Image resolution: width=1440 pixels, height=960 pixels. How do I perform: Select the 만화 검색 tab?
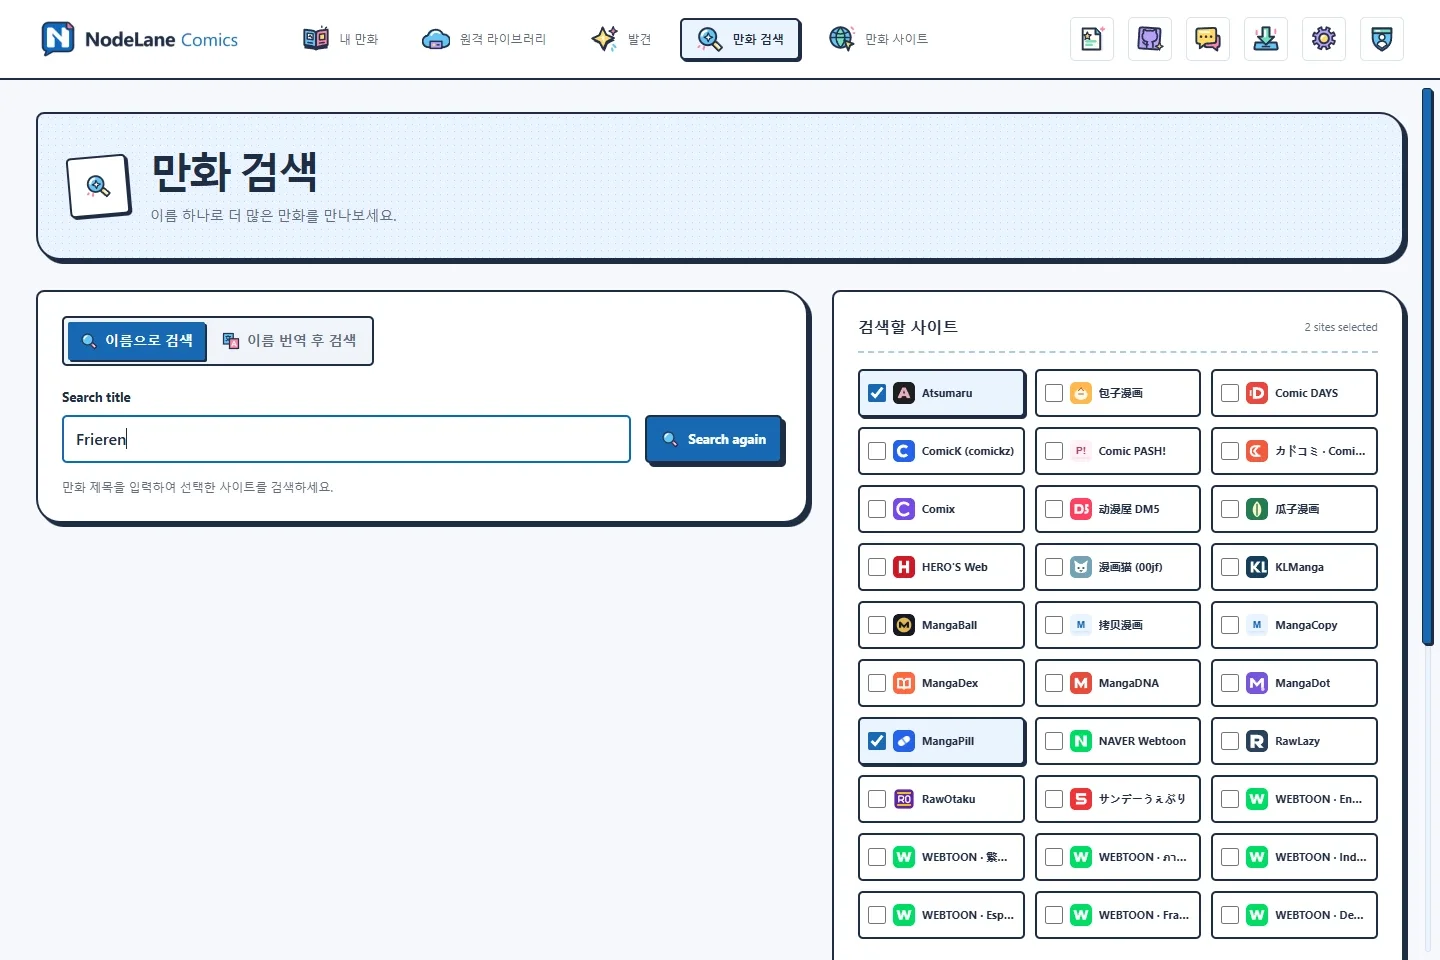point(740,39)
